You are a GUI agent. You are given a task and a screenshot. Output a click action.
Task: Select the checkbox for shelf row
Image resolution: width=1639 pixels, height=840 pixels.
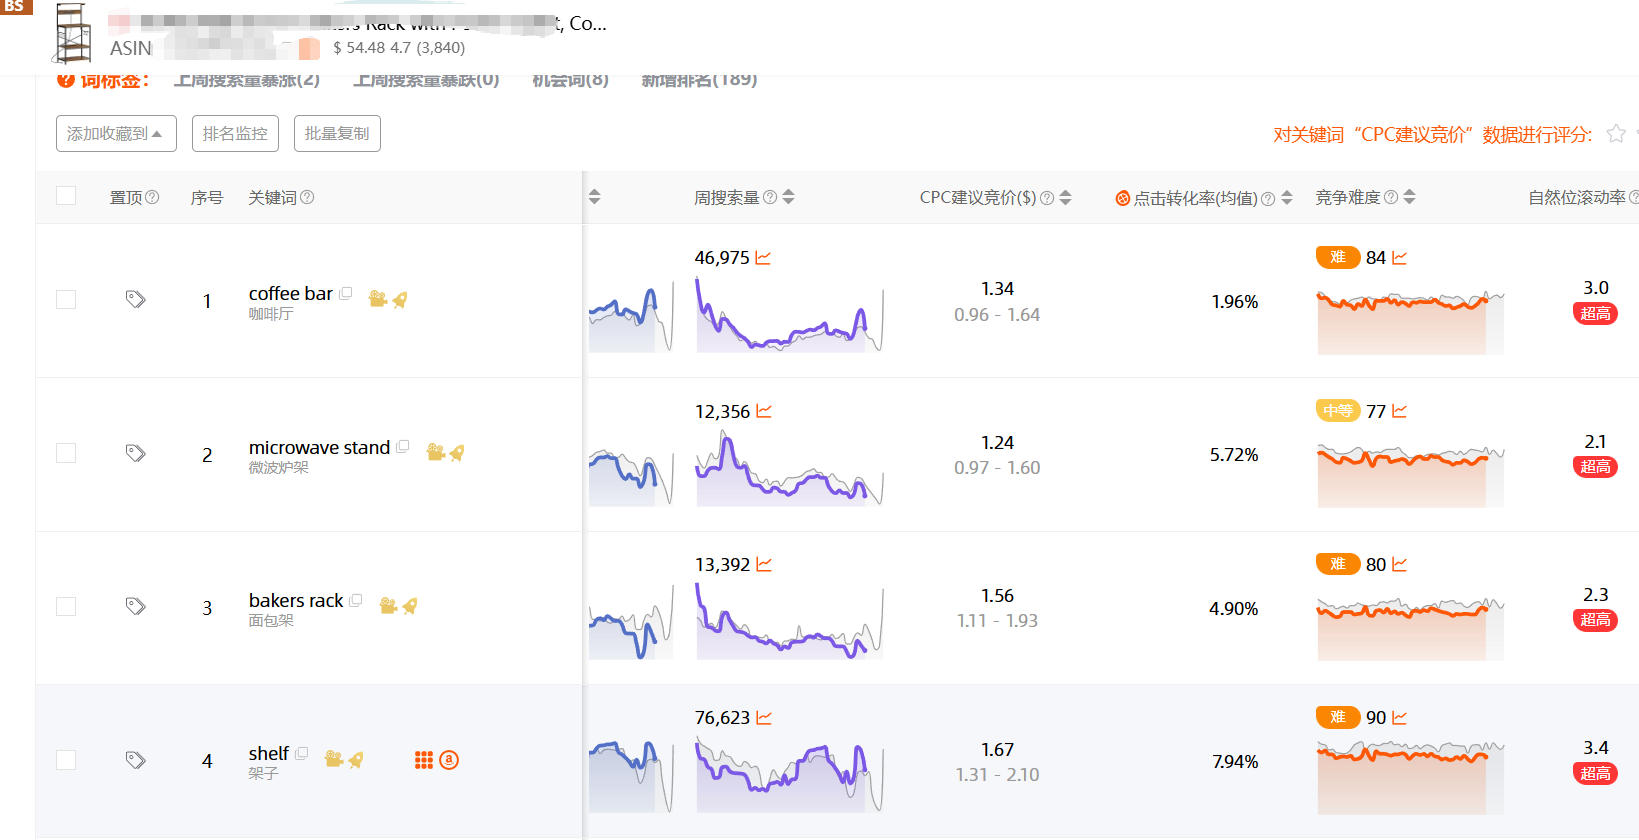66,760
